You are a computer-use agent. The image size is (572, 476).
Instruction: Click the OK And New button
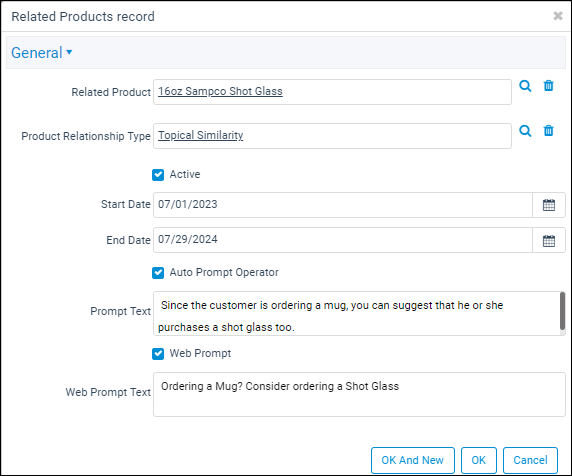(x=413, y=460)
